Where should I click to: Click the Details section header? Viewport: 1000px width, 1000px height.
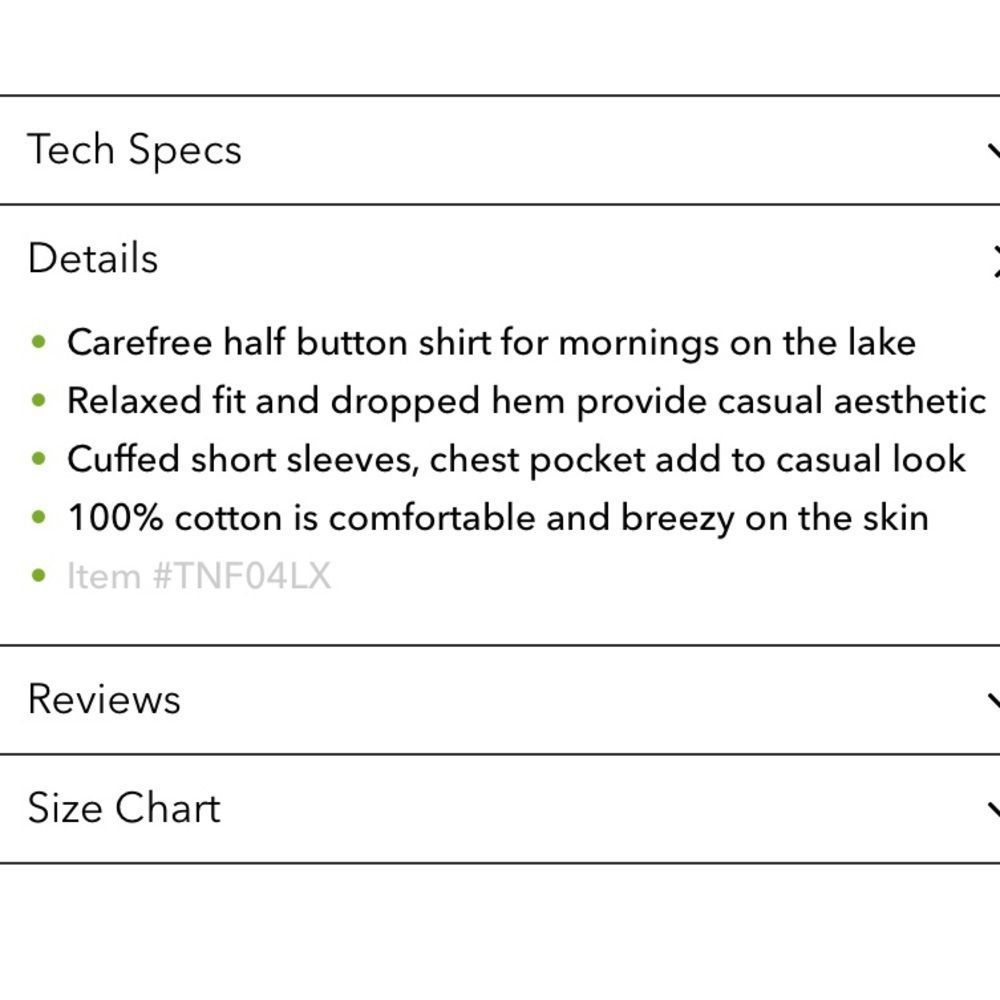coord(93,257)
